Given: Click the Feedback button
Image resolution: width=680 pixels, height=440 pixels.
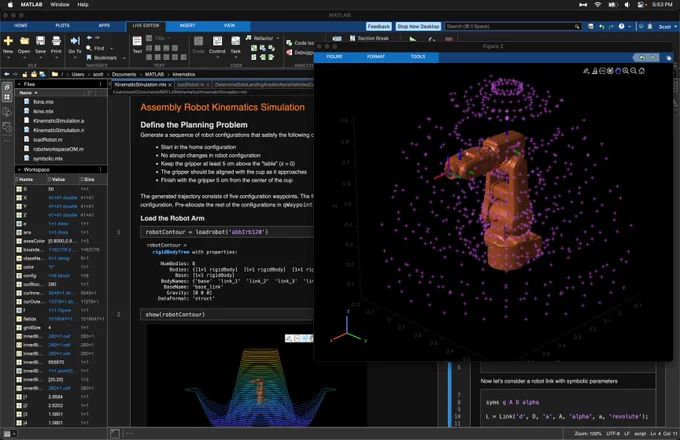Looking at the screenshot, I should tap(379, 26).
